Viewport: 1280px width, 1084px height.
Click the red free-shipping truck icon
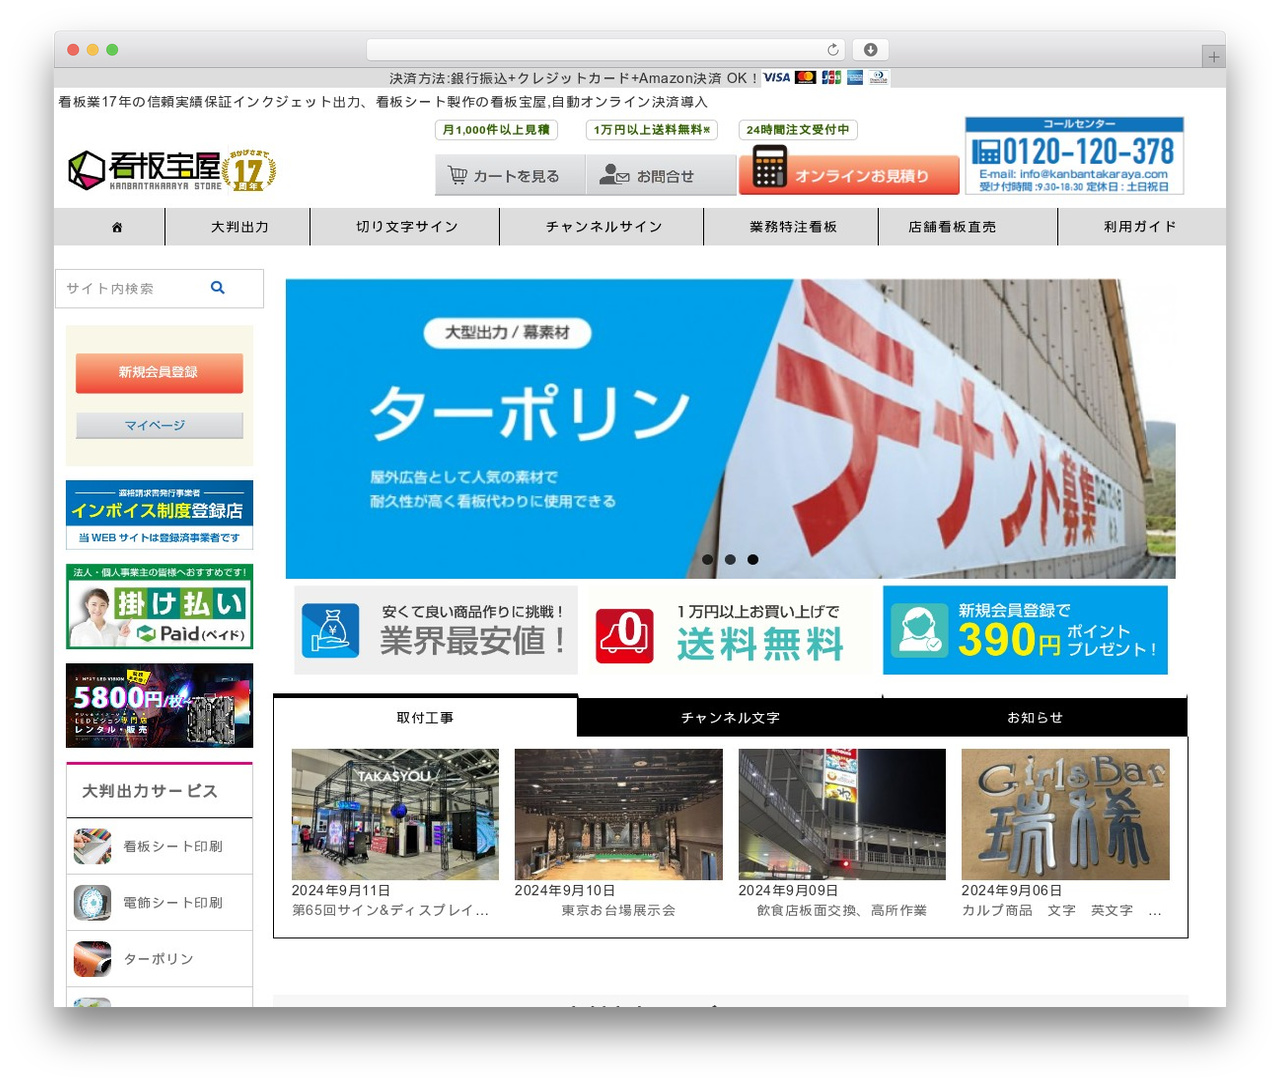[625, 636]
